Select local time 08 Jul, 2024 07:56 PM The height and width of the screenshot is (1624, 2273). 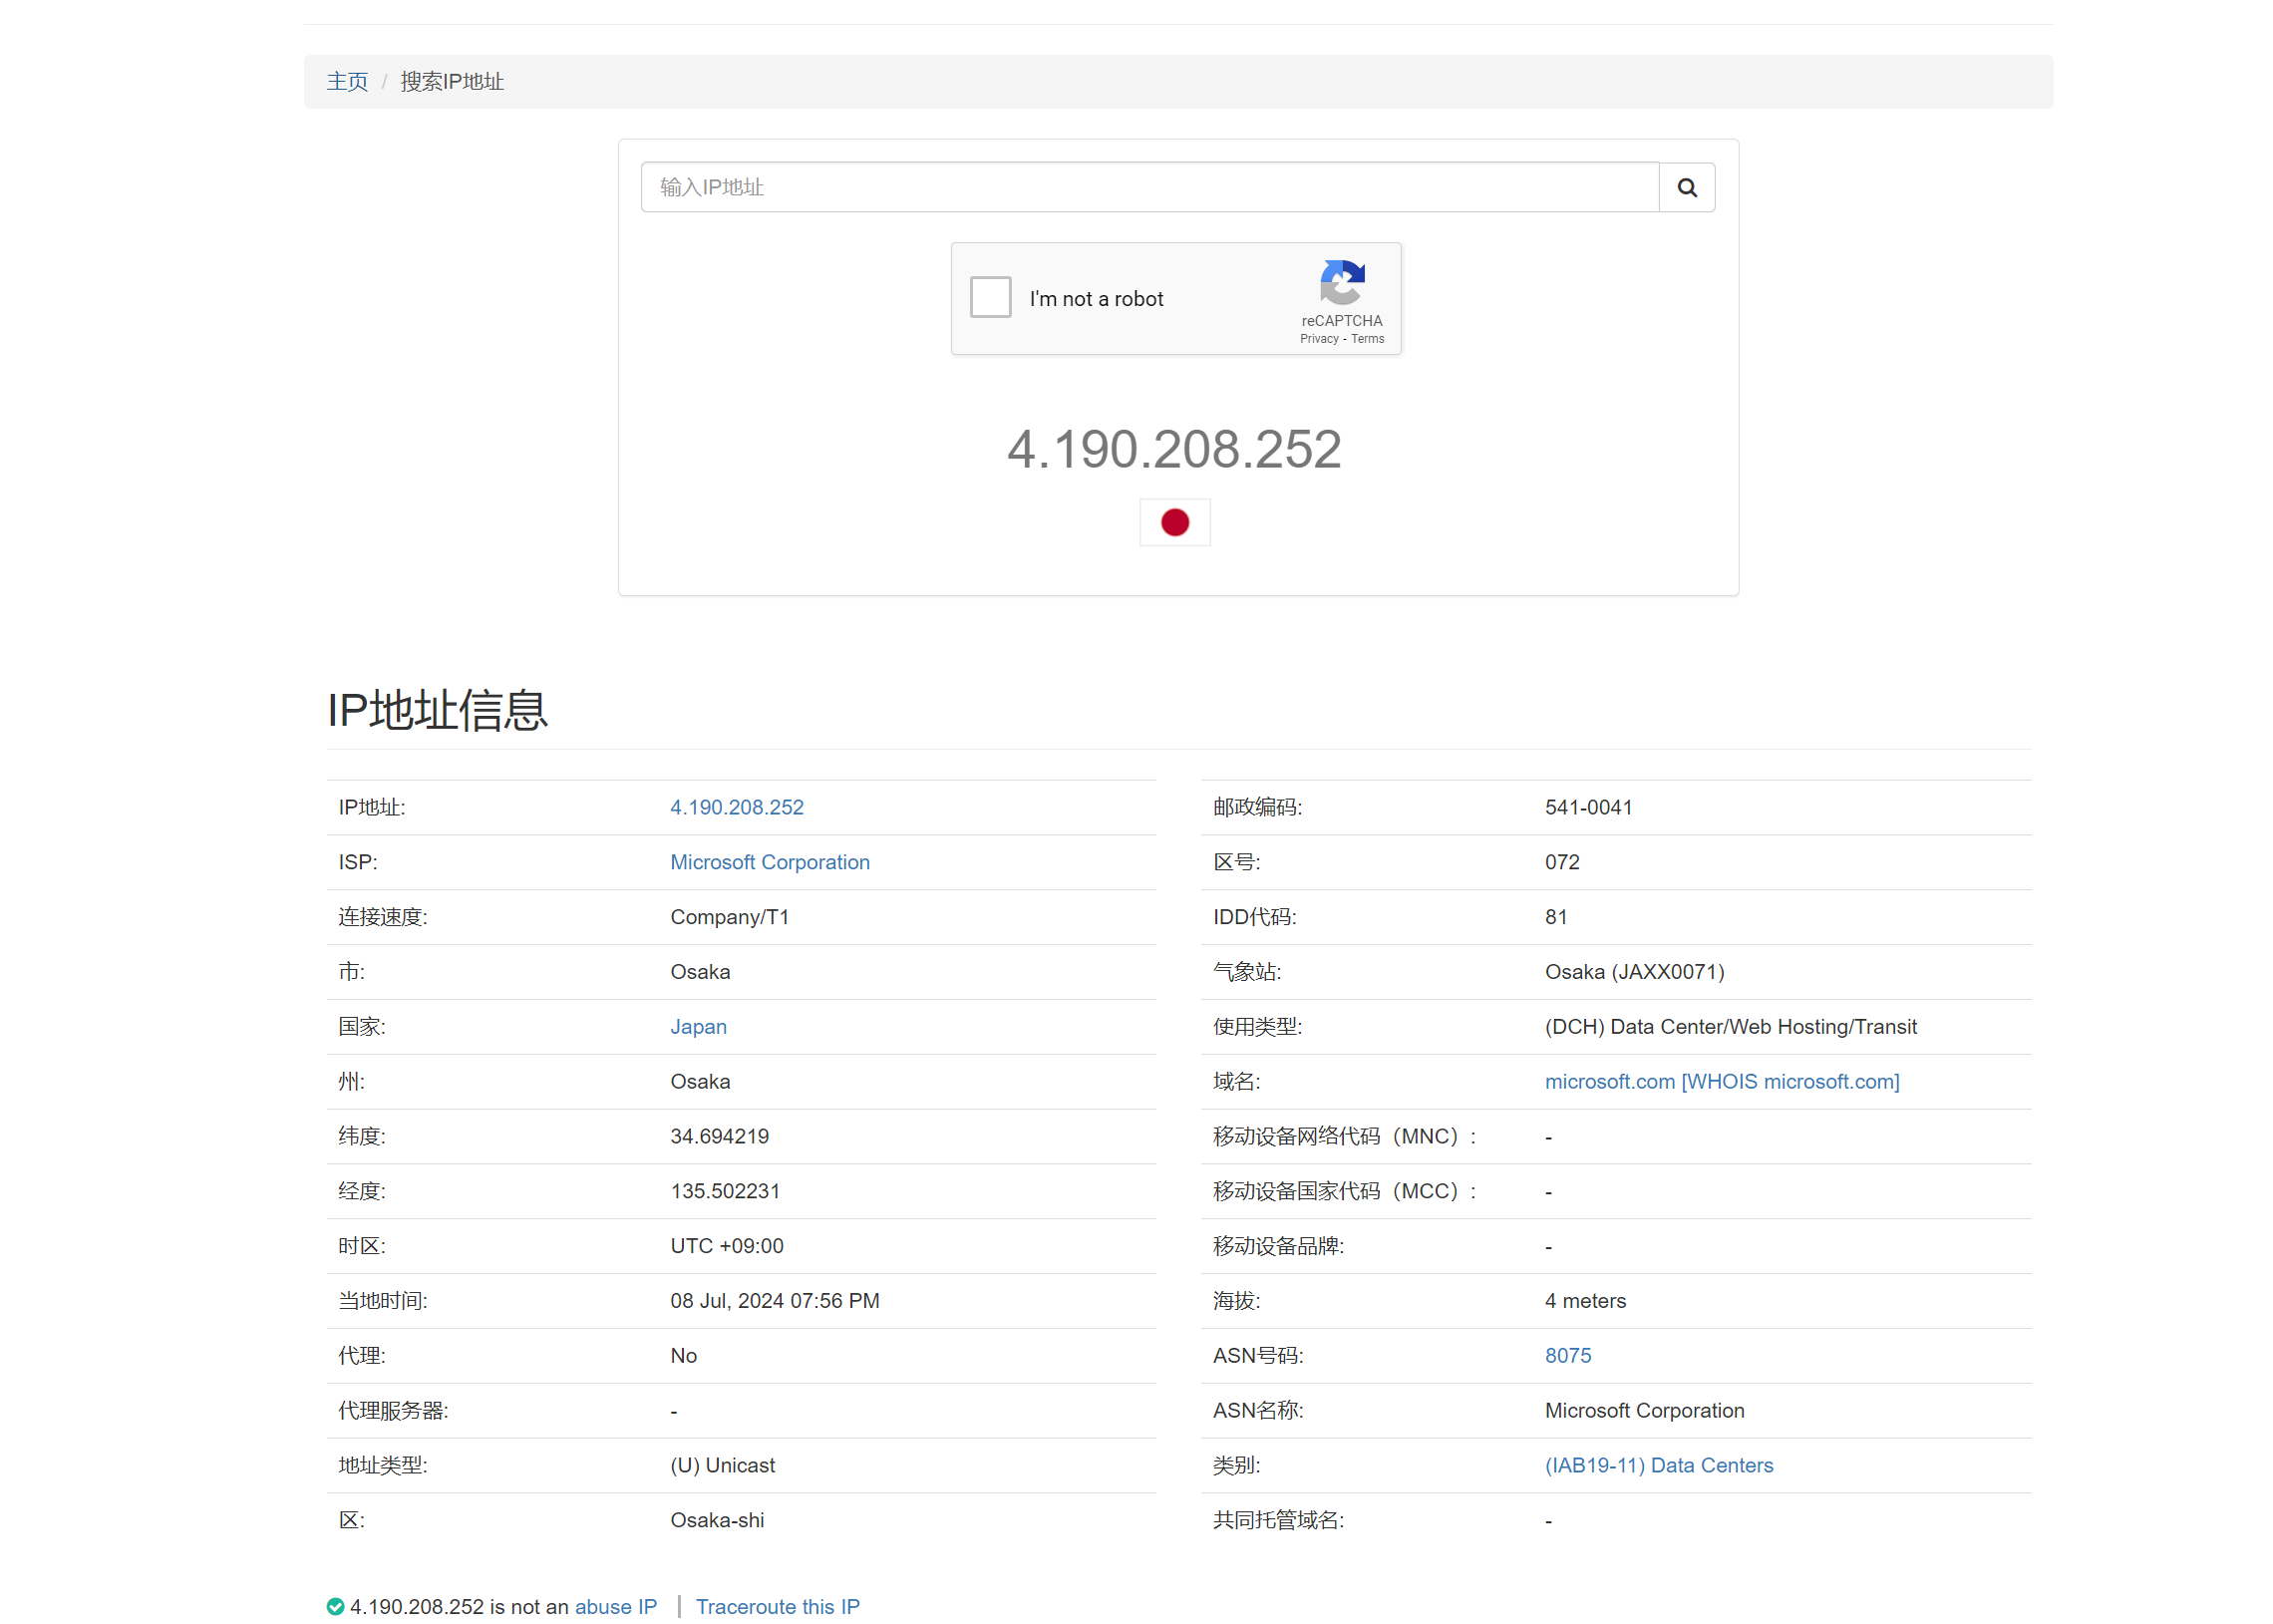[x=774, y=1301]
